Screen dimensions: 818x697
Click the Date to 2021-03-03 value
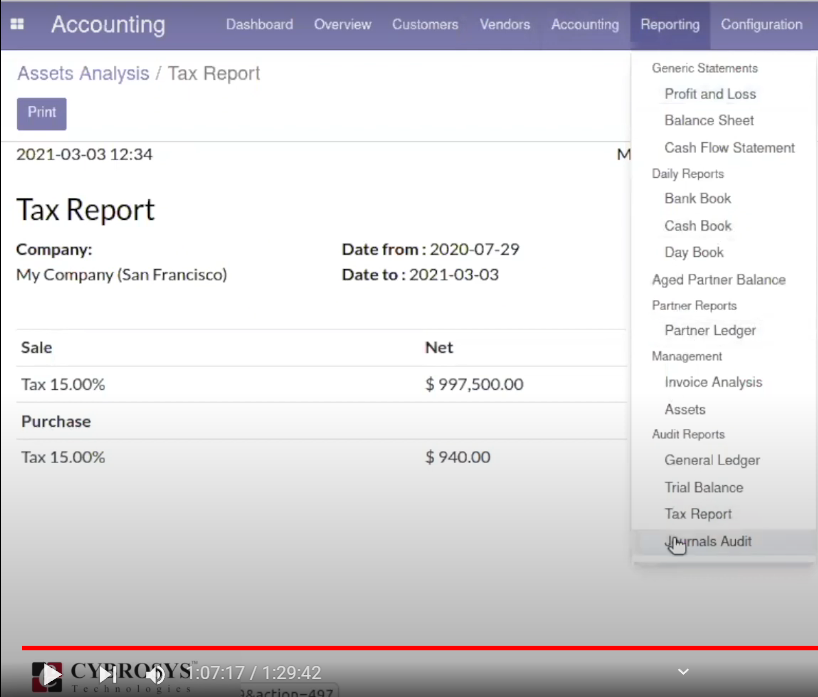pos(454,274)
